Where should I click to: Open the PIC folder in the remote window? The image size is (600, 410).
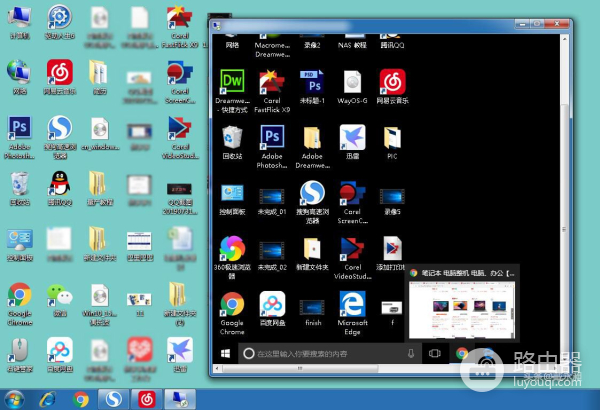(392, 137)
